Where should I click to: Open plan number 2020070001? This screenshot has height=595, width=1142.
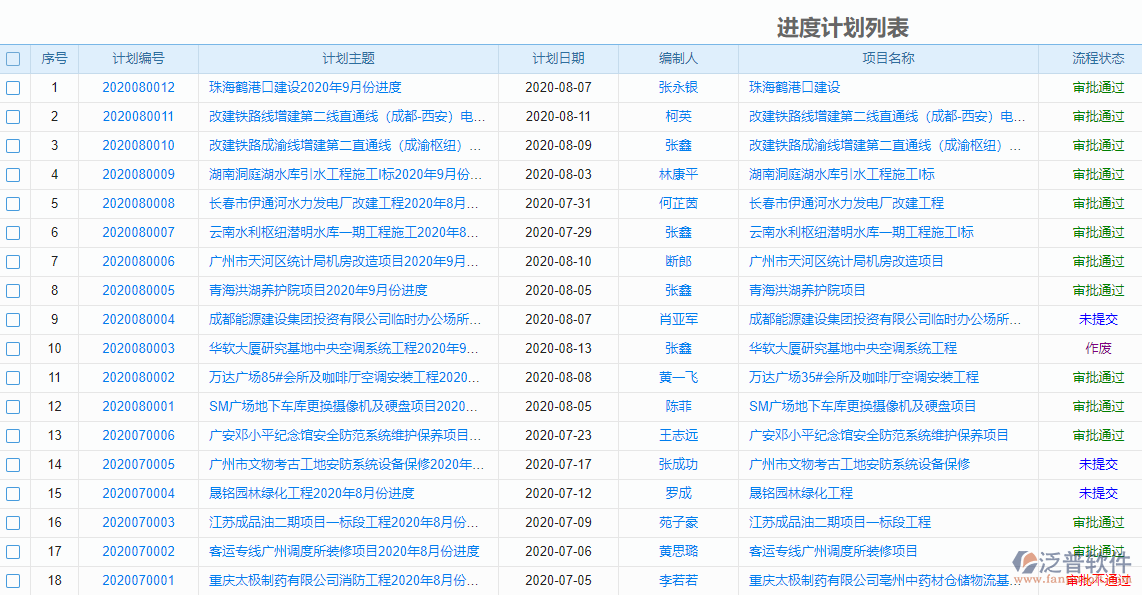click(137, 580)
